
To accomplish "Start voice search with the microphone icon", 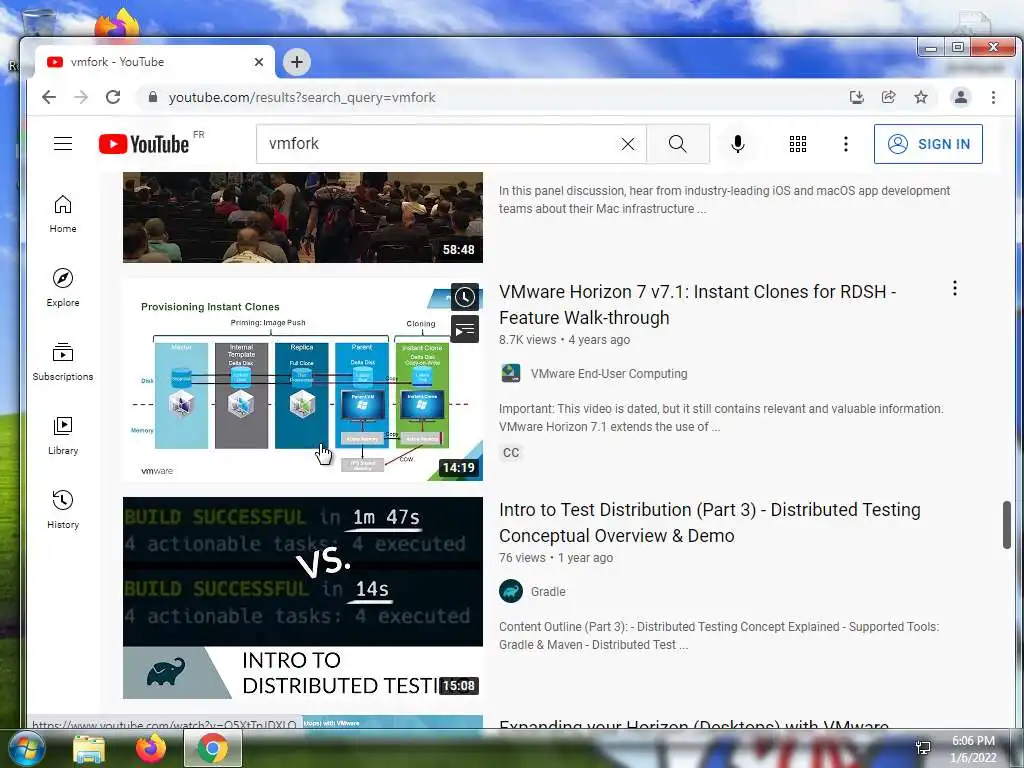I will coord(738,144).
